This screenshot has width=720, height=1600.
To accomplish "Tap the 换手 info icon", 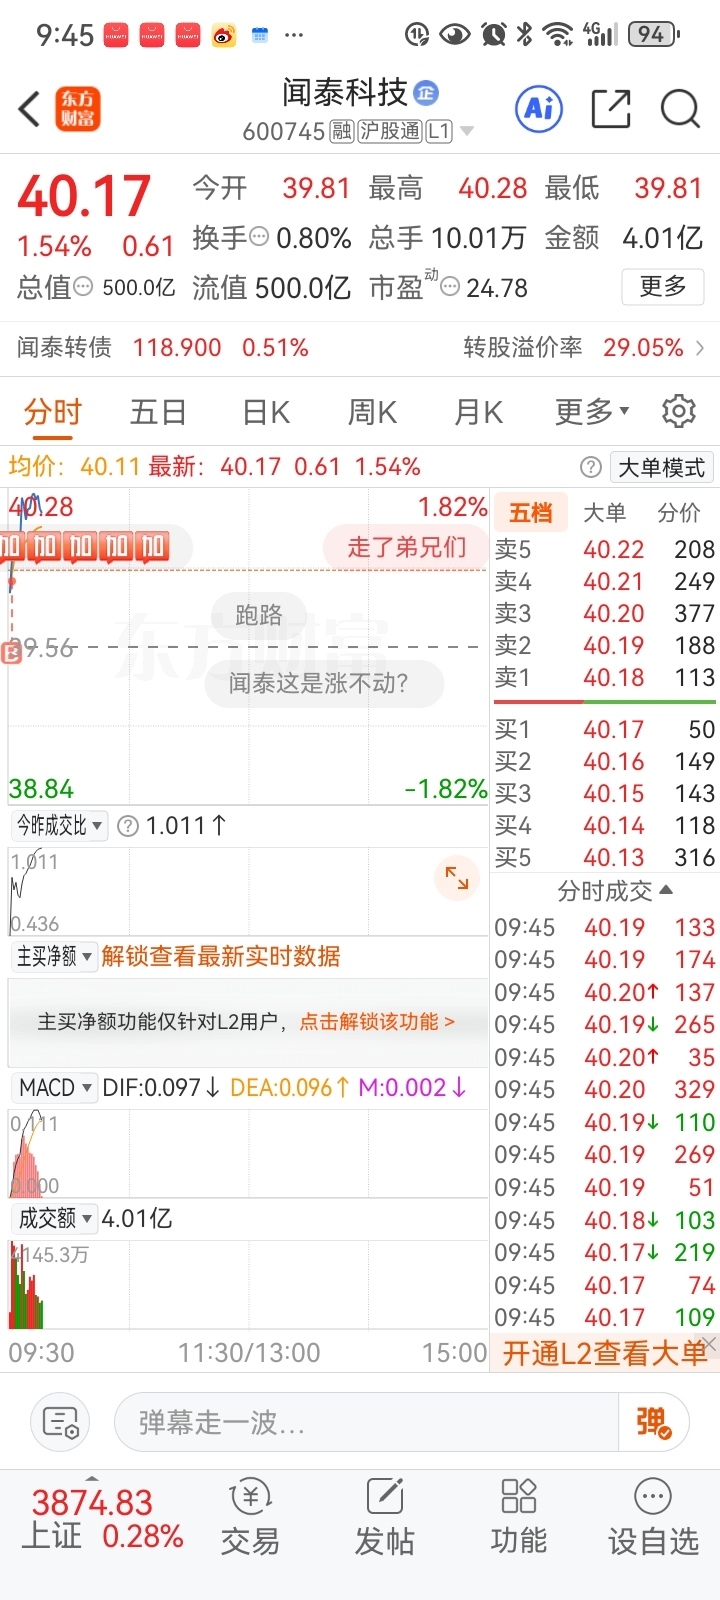I will coord(259,237).
